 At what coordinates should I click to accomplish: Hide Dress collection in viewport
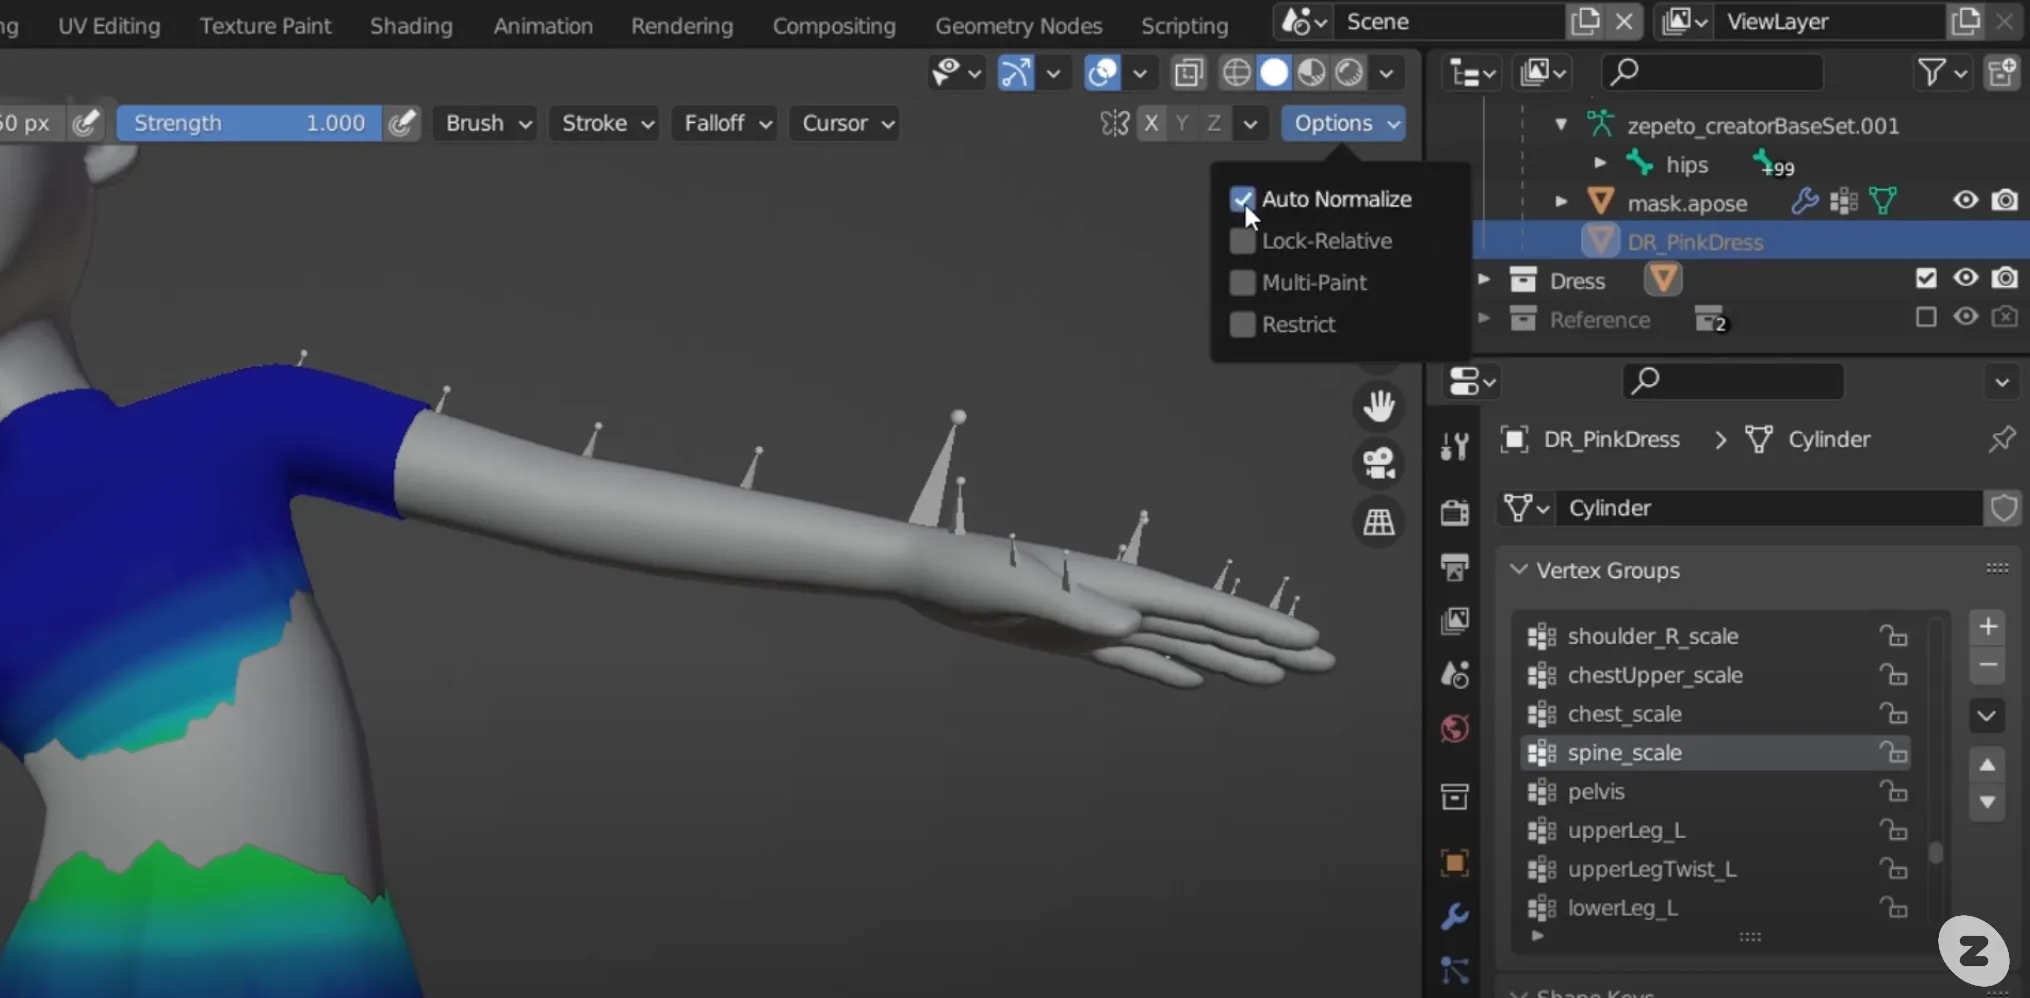click(x=1965, y=278)
